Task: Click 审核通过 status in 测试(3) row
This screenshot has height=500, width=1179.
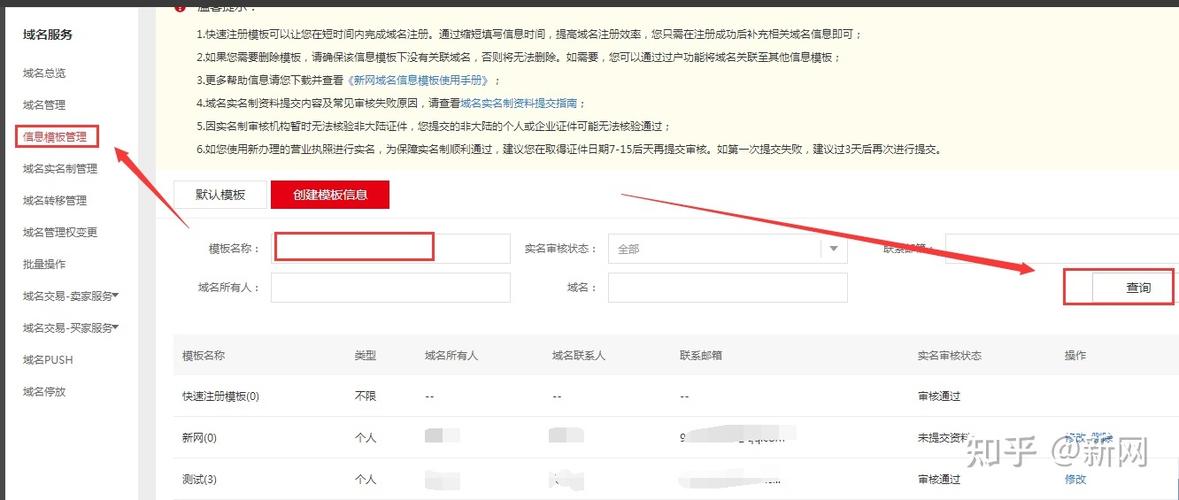Action: pos(939,479)
